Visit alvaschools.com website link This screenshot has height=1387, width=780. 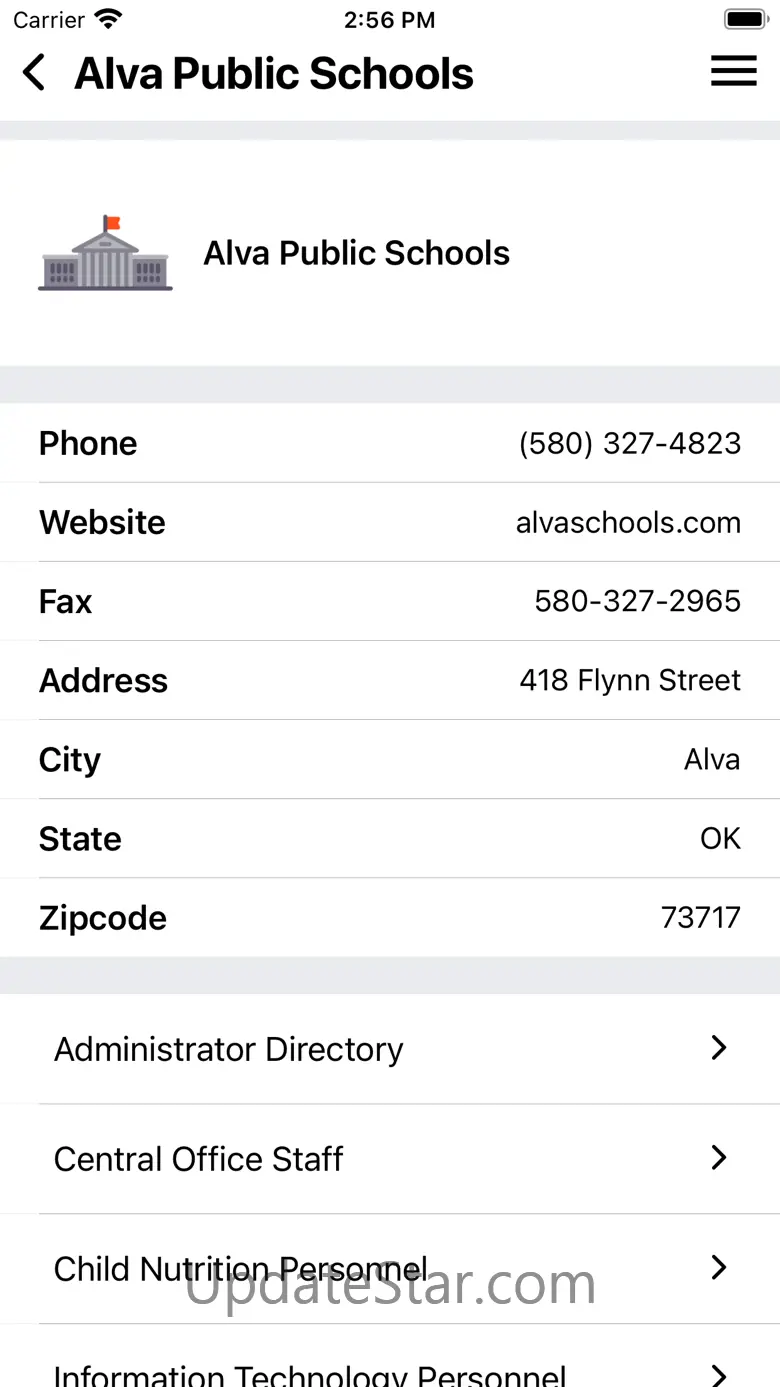tap(628, 522)
